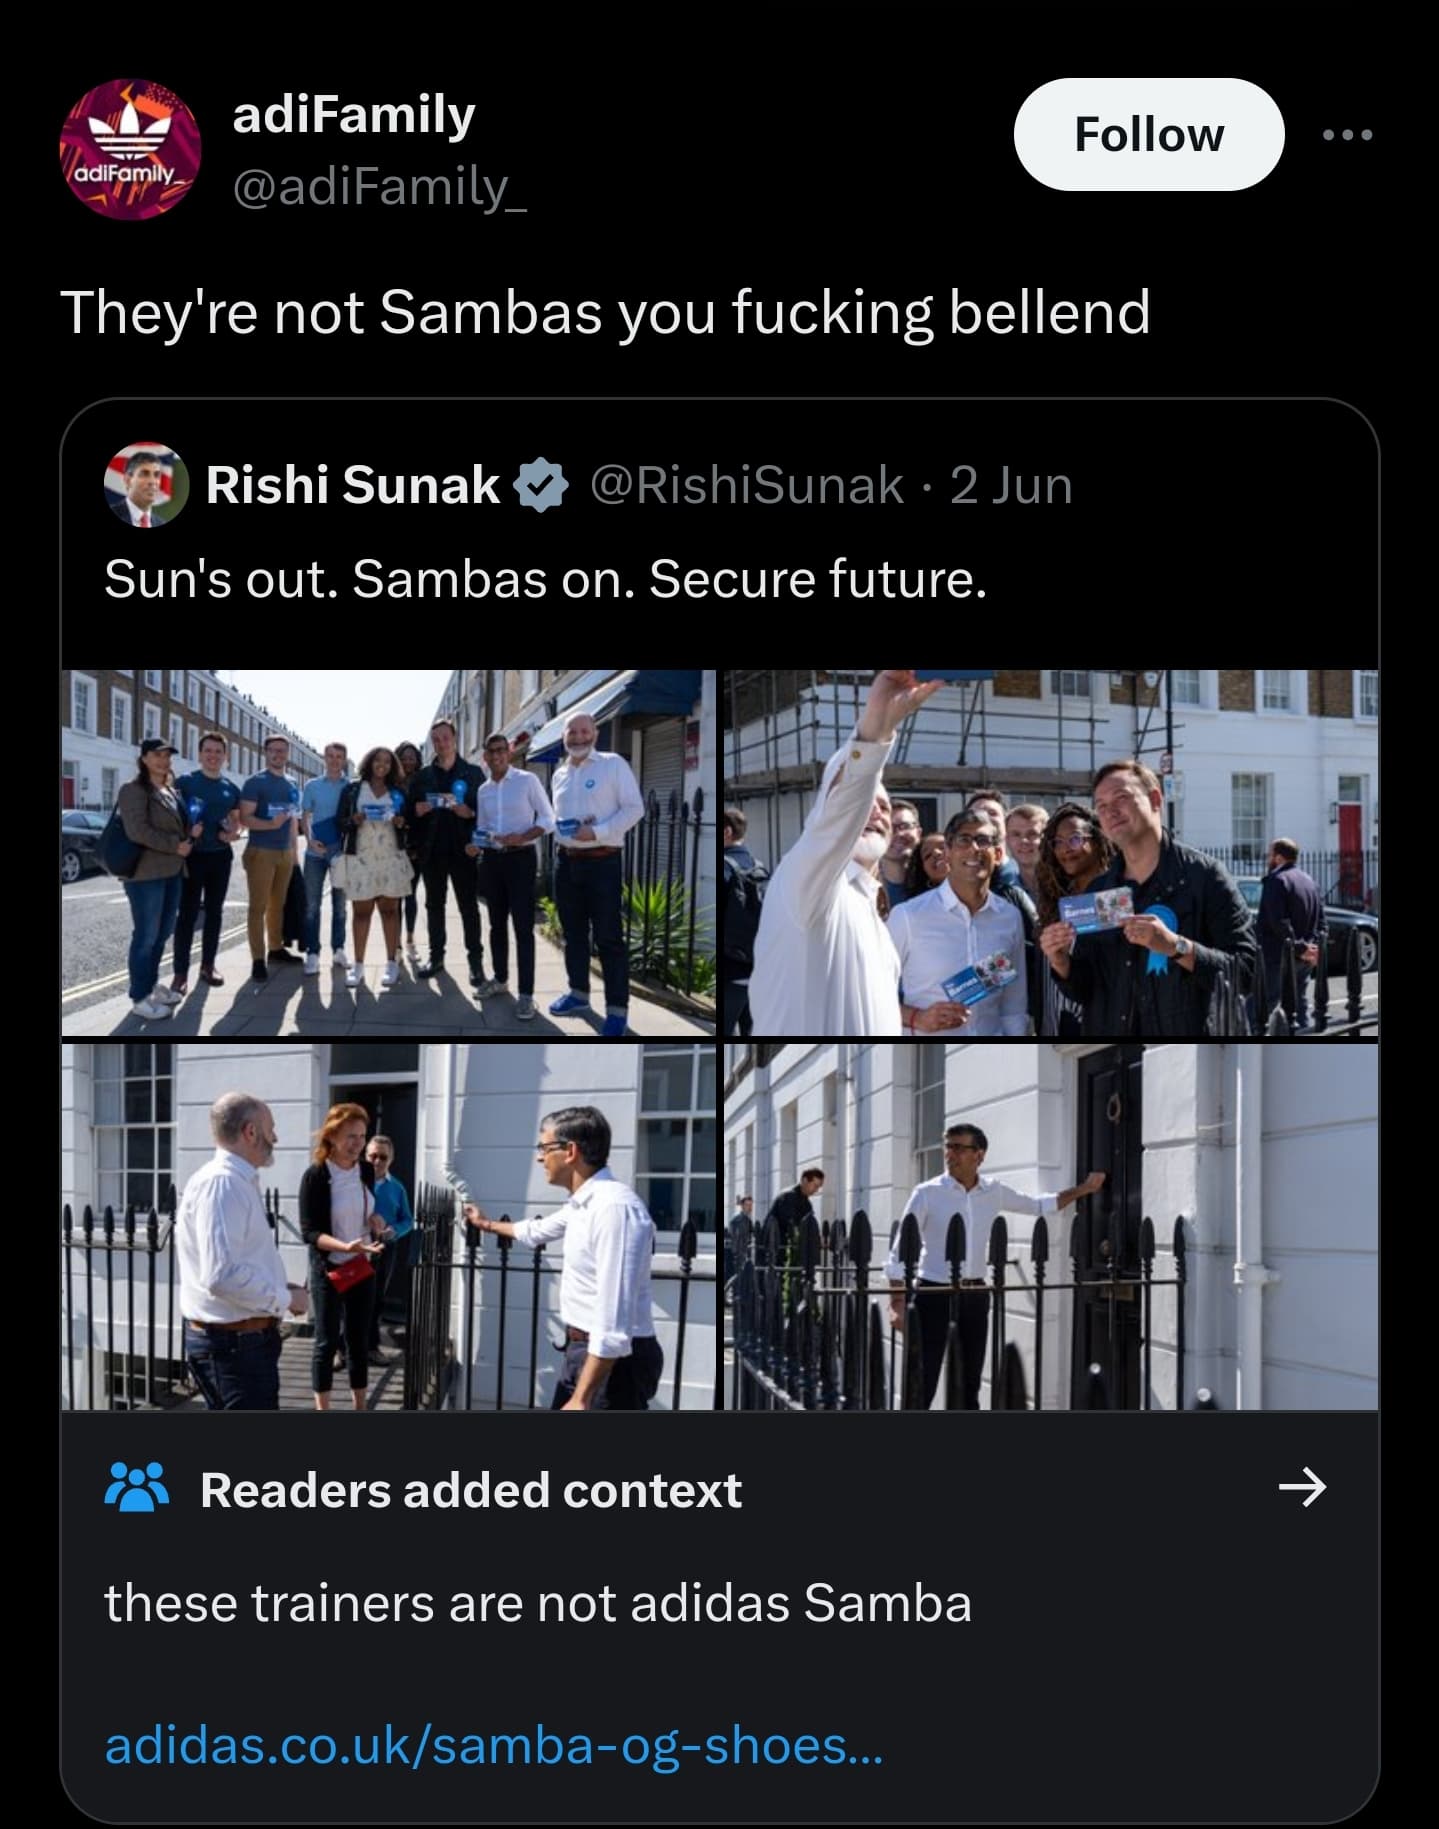View the photo of railing conversation
Screen dimensions: 1439x1829
click(388, 1227)
